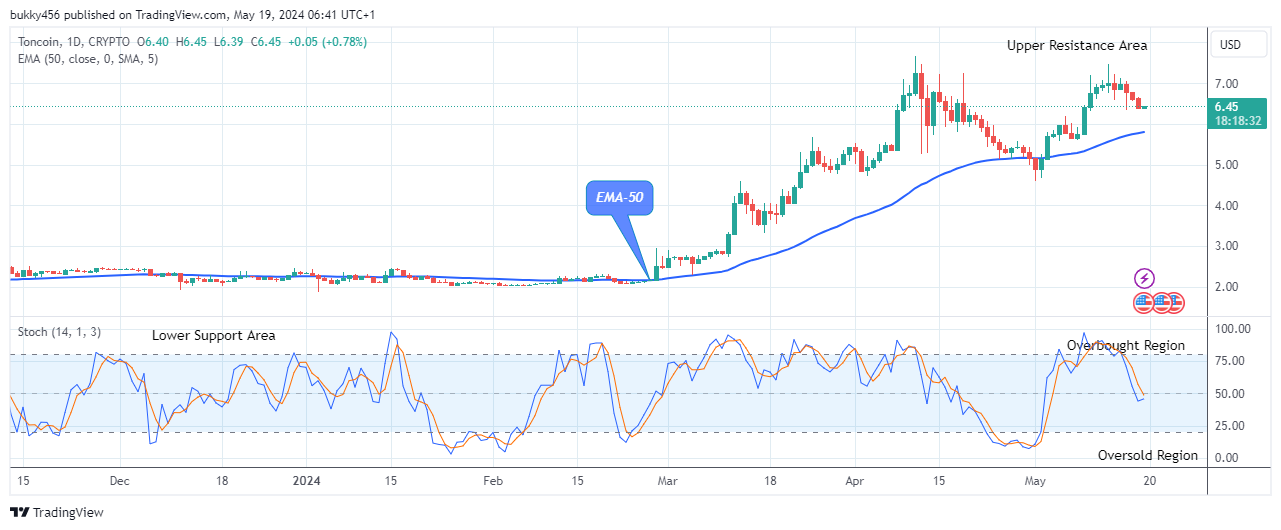
Task: Click the 75.00 stochastic scale label
Action: point(1230,361)
